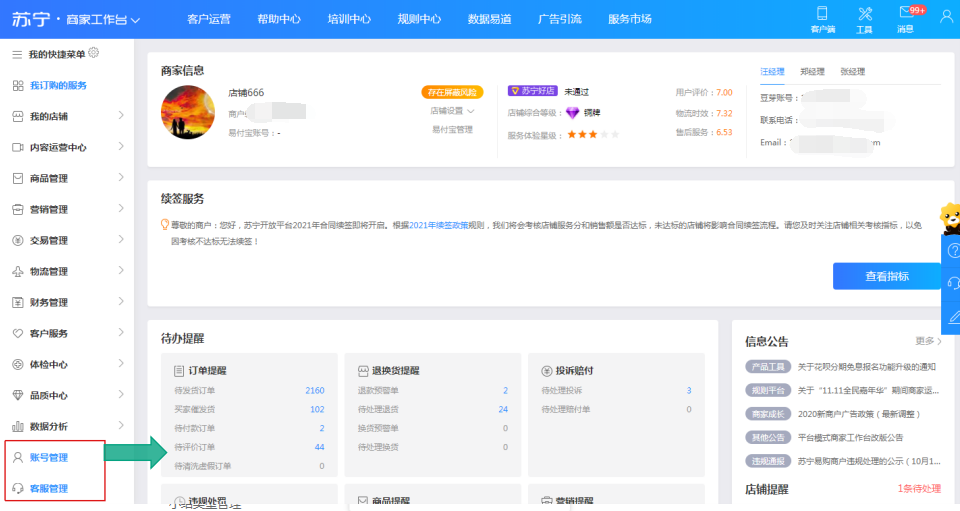Expand the 营销管理 submenu arrow
This screenshot has height=511, width=960.
click(x=121, y=208)
